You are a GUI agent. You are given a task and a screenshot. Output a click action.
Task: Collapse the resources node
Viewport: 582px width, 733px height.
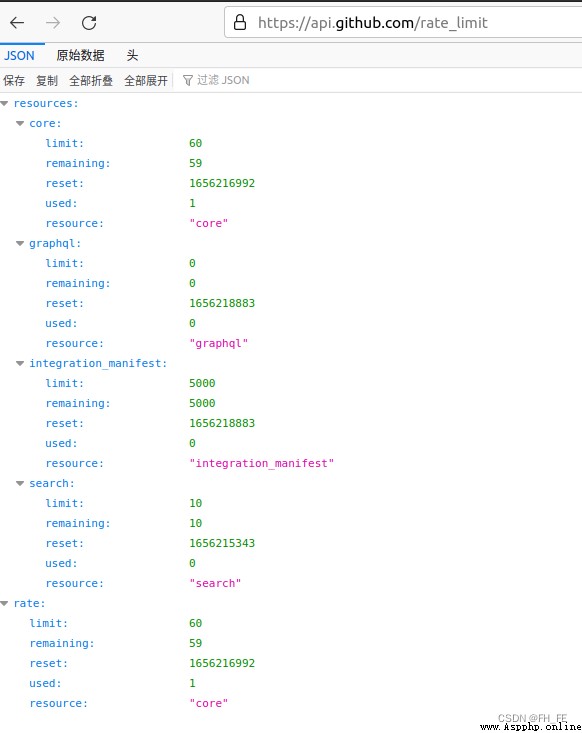pos(5,103)
